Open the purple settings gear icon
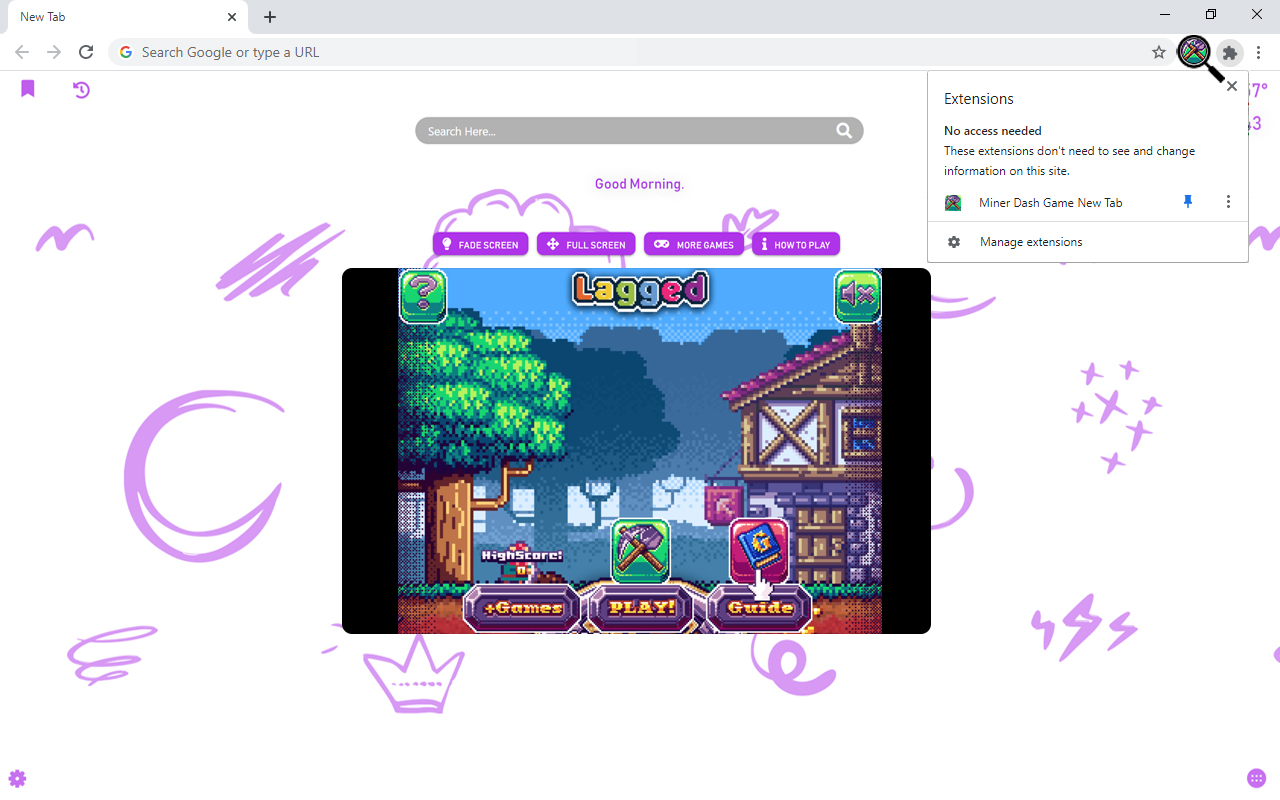Screen dimensions: 1280x800 tap(17, 779)
